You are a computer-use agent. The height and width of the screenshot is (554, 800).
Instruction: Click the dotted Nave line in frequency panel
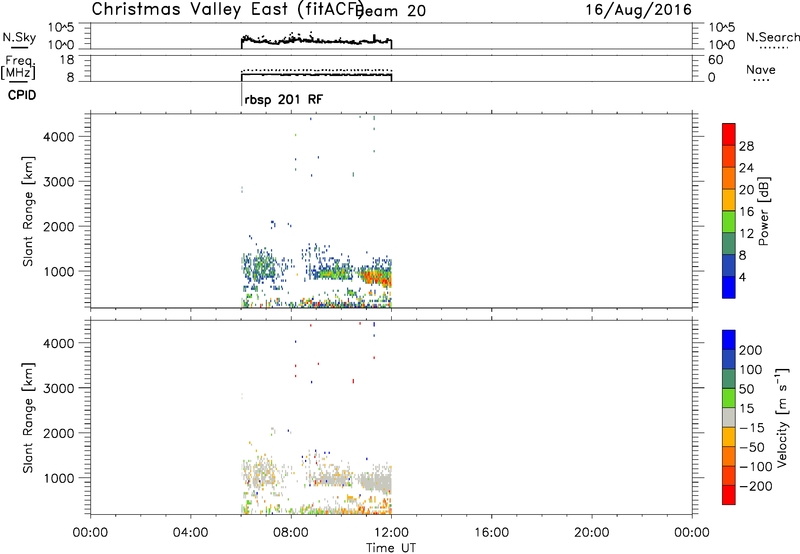[316, 70]
